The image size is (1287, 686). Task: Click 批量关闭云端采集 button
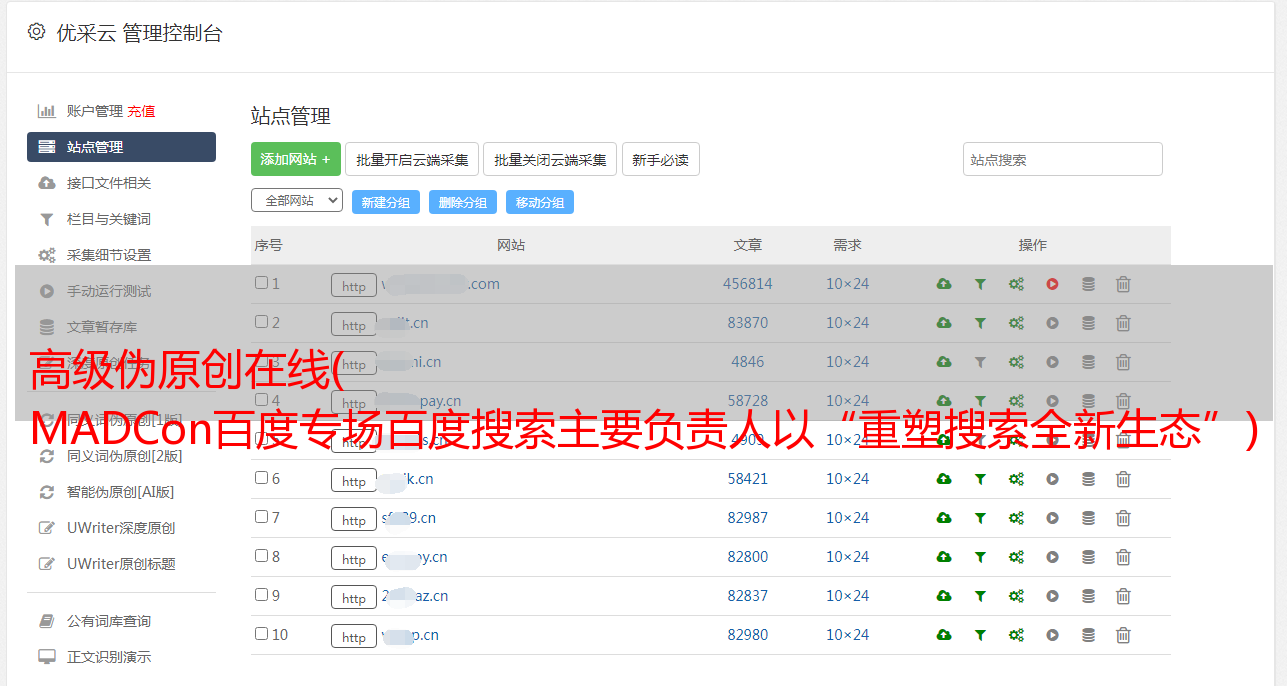pos(550,159)
